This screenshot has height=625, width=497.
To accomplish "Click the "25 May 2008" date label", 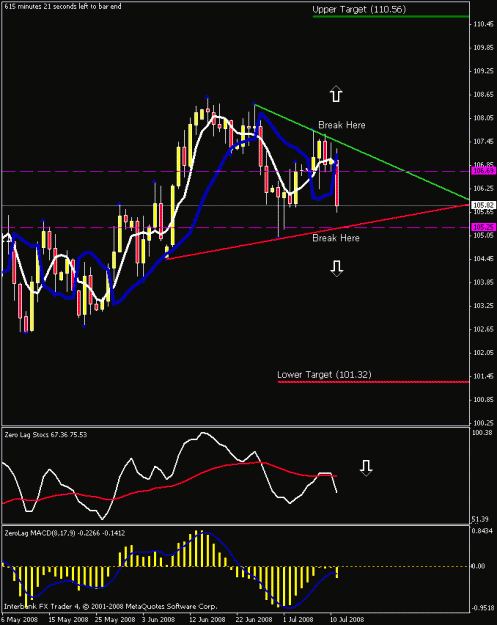I will [x=115, y=619].
